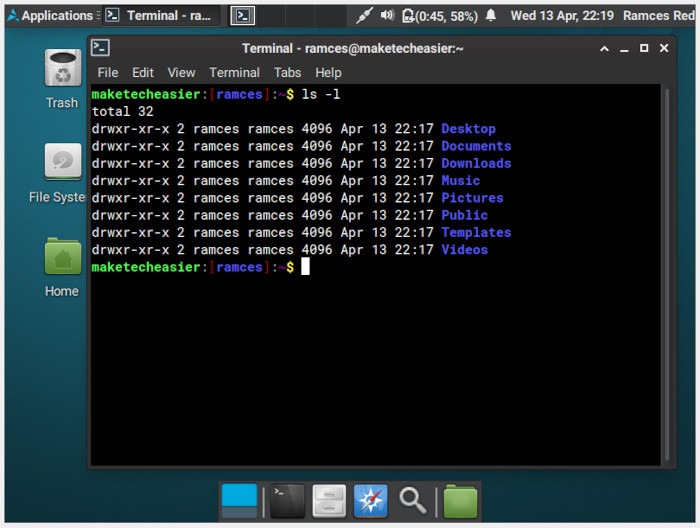Click the Desktop directory name in listing
The width and height of the screenshot is (700, 528).
point(468,129)
